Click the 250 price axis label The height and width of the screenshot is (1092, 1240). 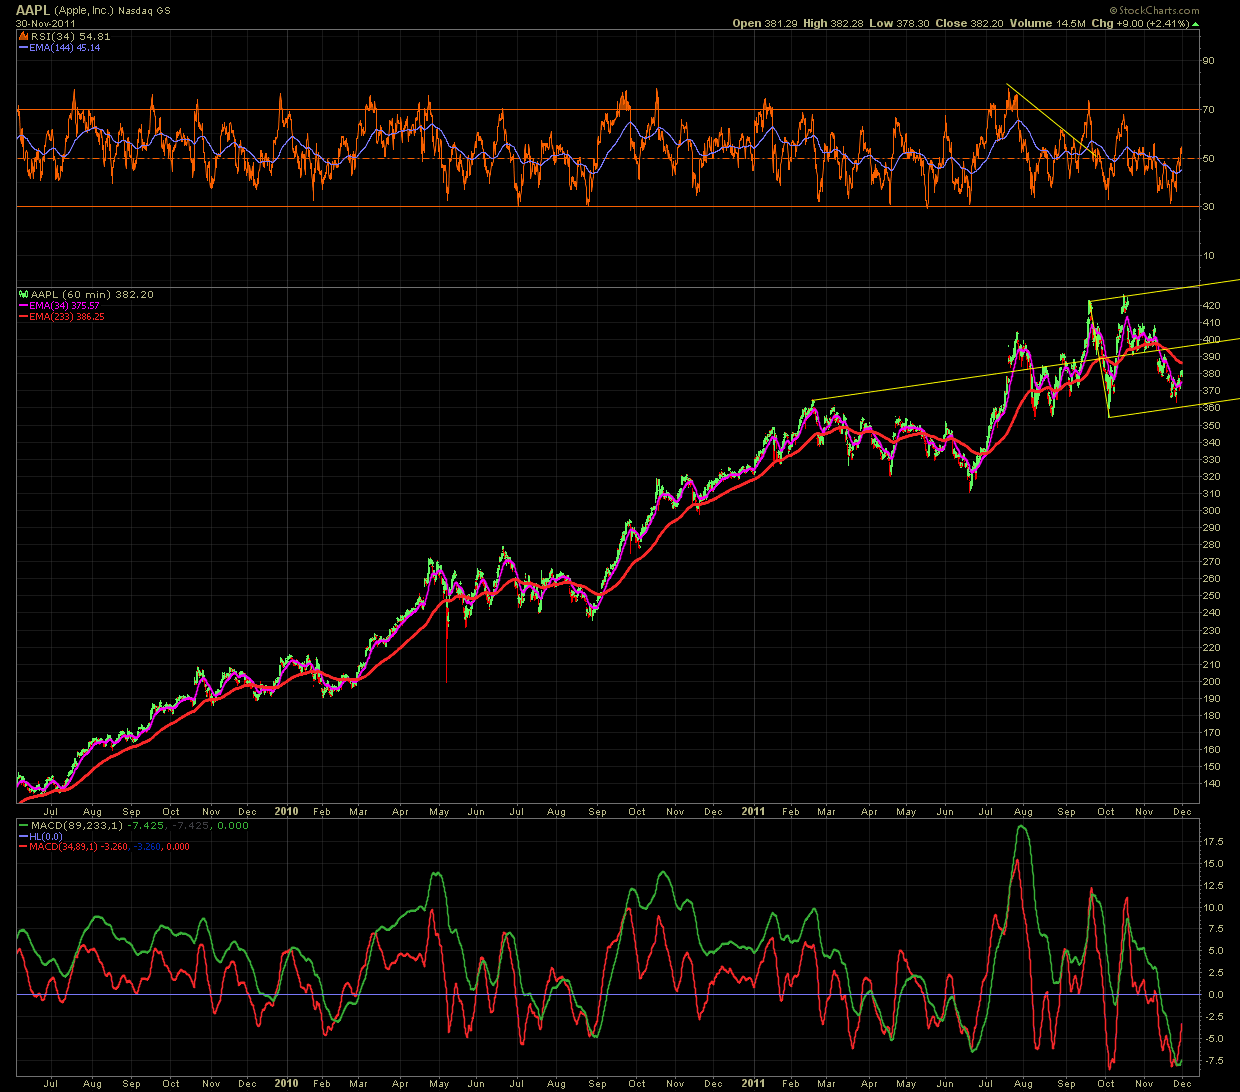1211,596
